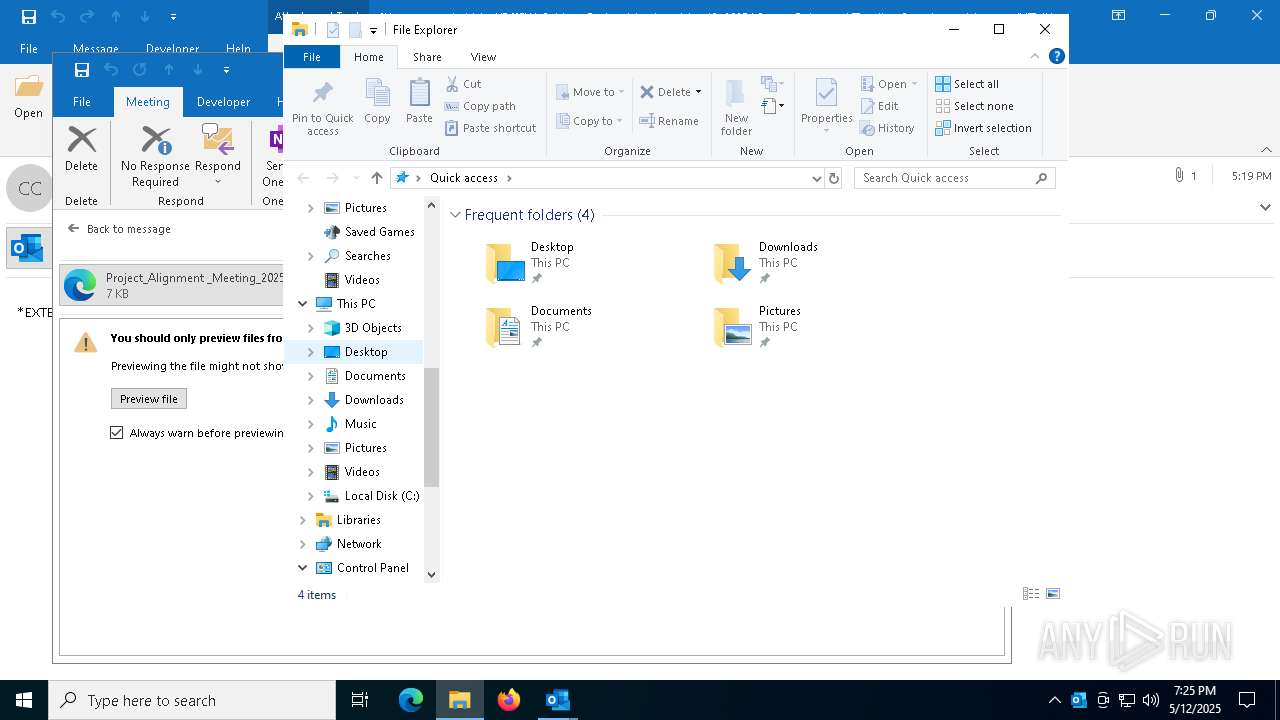Viewport: 1280px width, 720px height.
Task: Save the Outlook meeting item
Action: pos(82,70)
